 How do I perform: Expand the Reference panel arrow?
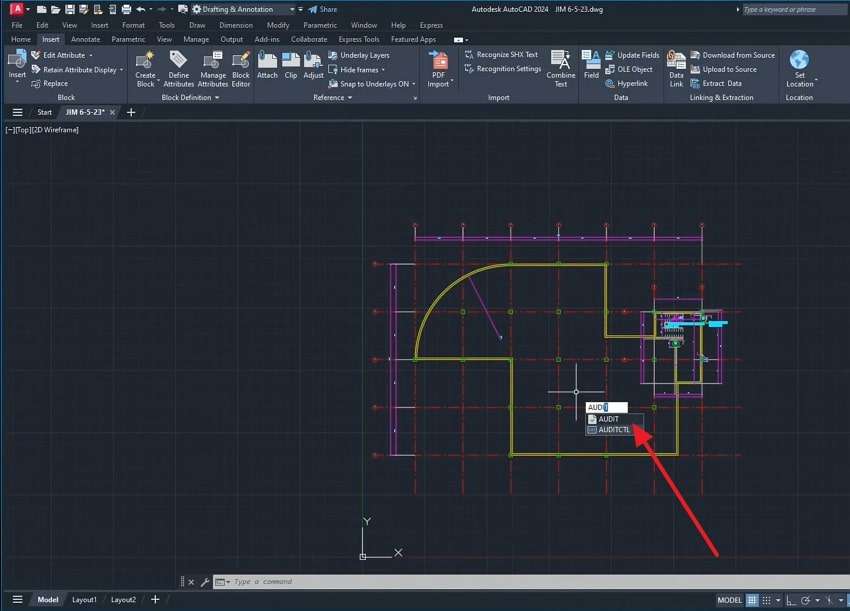[x=350, y=98]
